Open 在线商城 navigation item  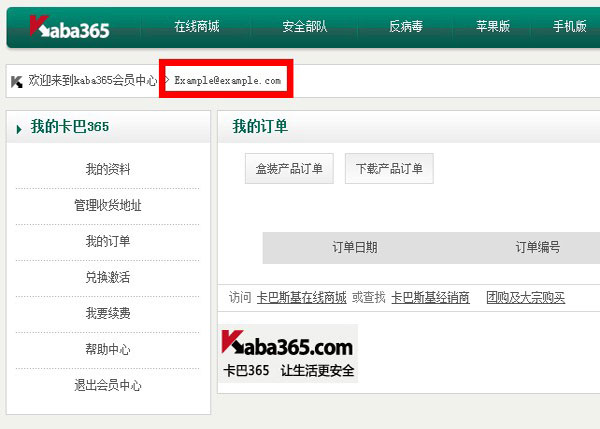197,26
